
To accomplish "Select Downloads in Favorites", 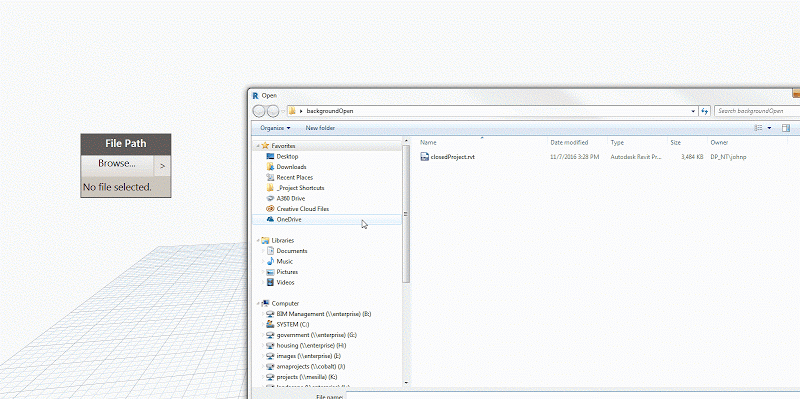I will click(291, 167).
